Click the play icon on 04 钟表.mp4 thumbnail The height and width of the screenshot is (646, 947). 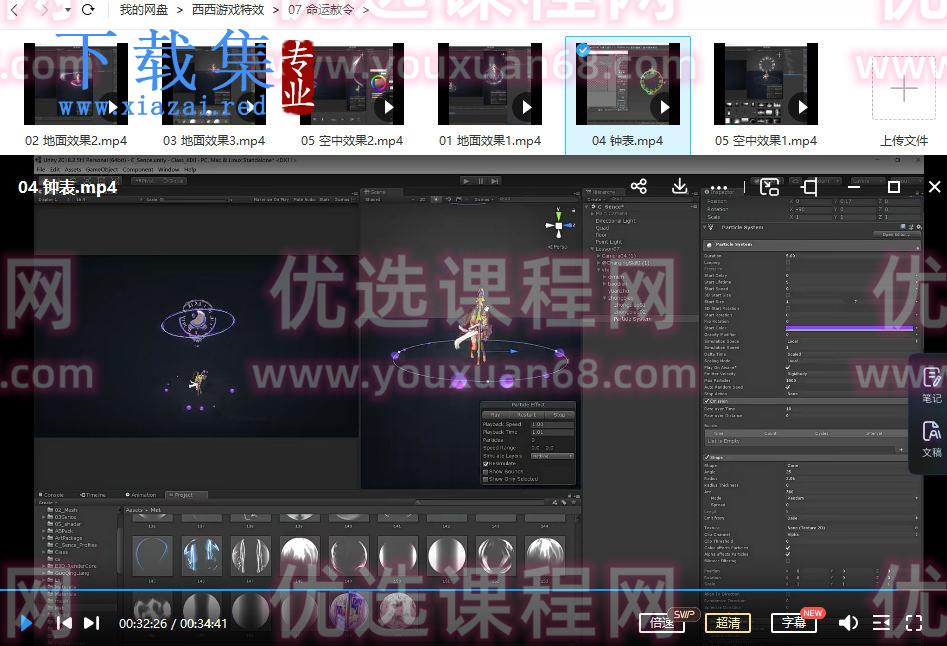(x=664, y=107)
